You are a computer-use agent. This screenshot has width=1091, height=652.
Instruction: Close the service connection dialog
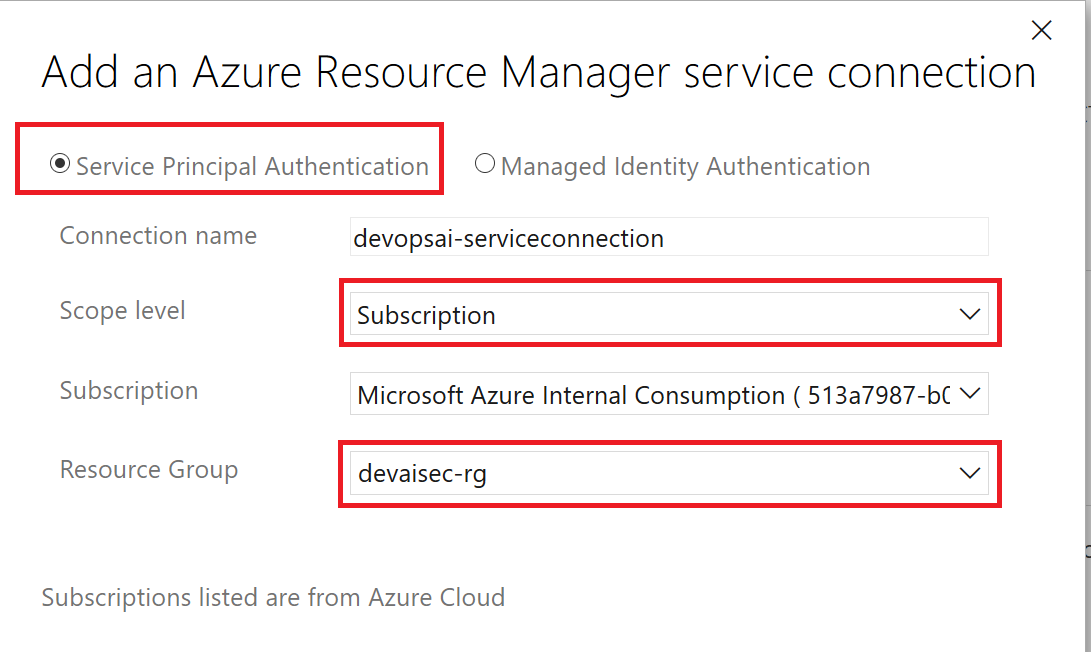(x=1042, y=30)
